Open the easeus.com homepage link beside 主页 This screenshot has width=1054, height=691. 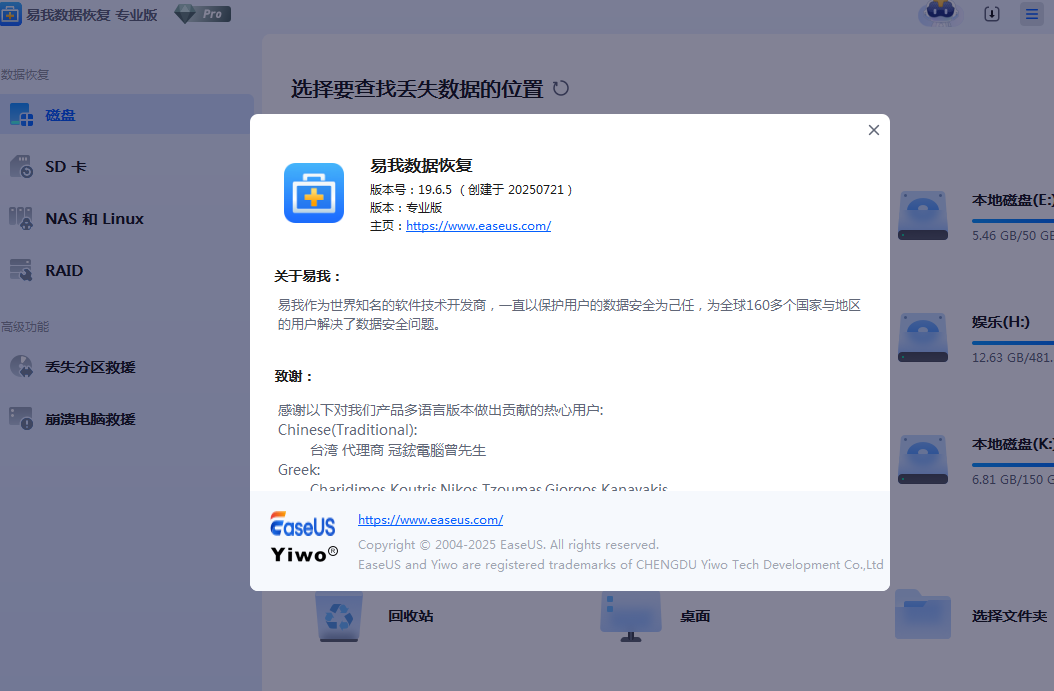coord(478,226)
